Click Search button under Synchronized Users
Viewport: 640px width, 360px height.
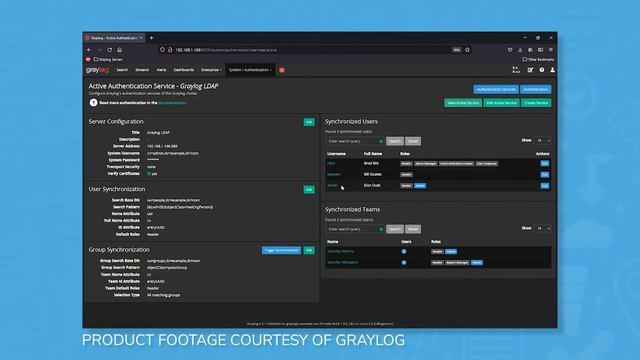pyautogui.click(x=395, y=141)
